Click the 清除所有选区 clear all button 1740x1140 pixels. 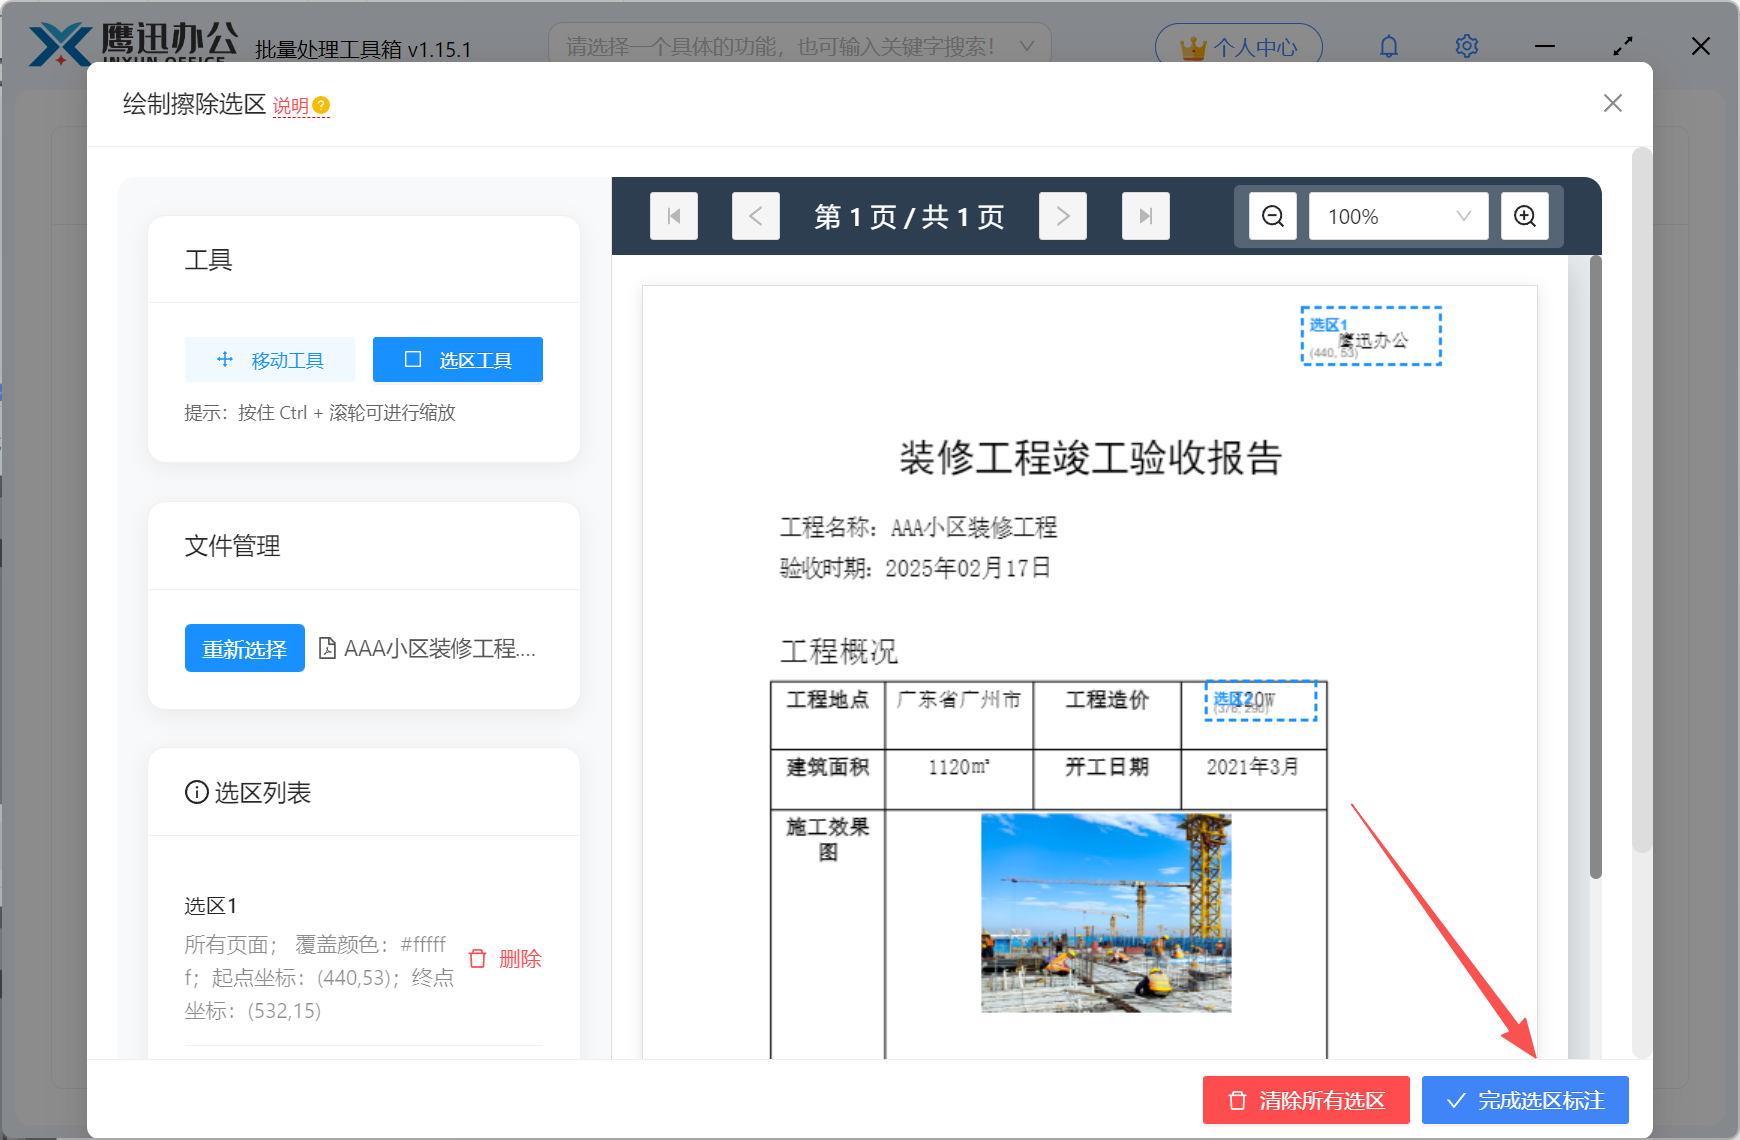click(1305, 1100)
